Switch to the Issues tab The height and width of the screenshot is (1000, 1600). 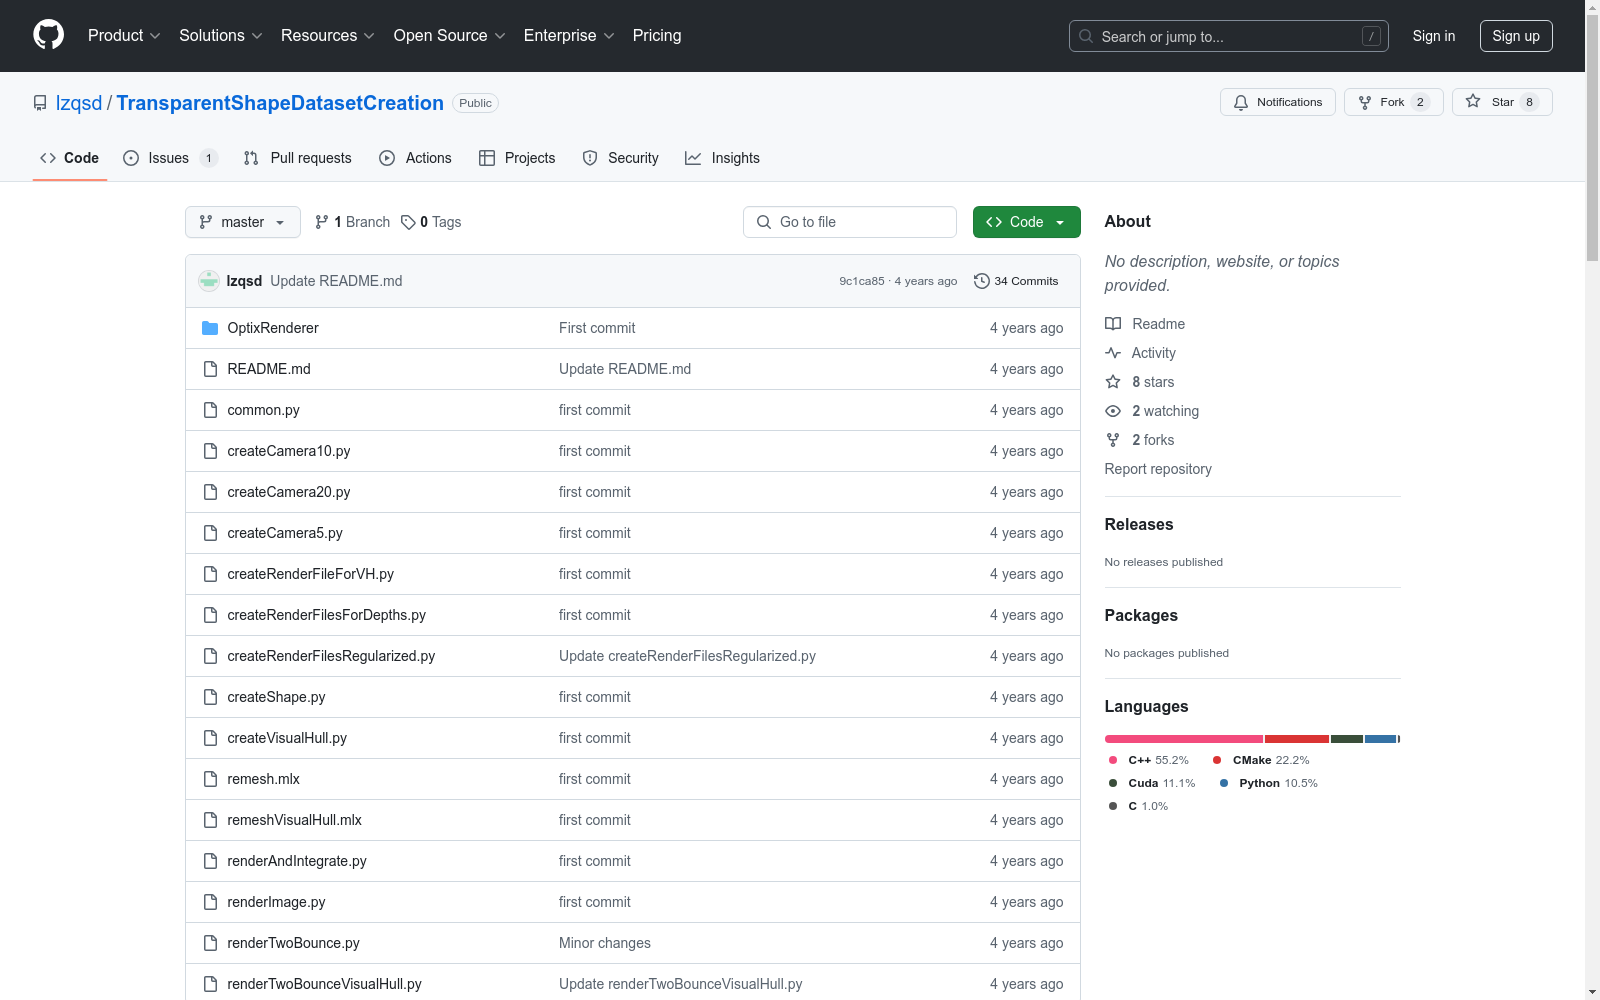170,158
